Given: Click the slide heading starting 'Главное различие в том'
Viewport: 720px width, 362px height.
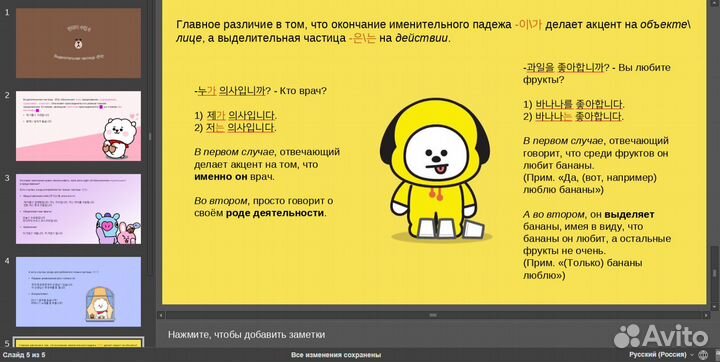Looking at the screenshot, I should [x=433, y=31].
